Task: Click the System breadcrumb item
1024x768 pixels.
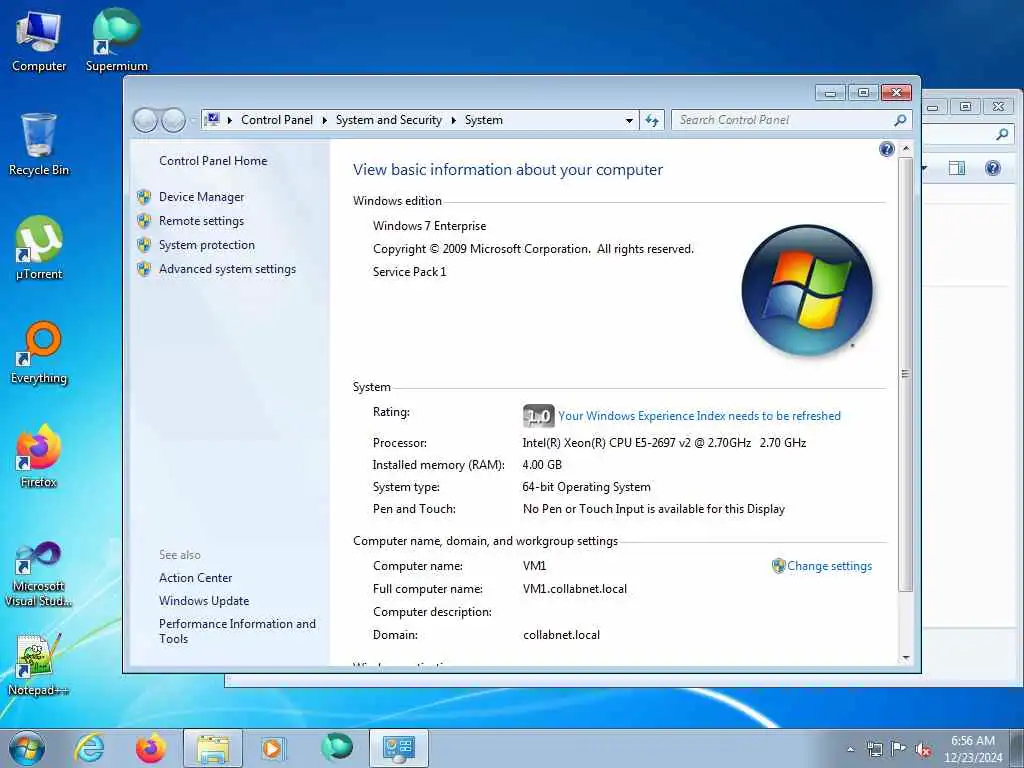Action: coord(484,120)
